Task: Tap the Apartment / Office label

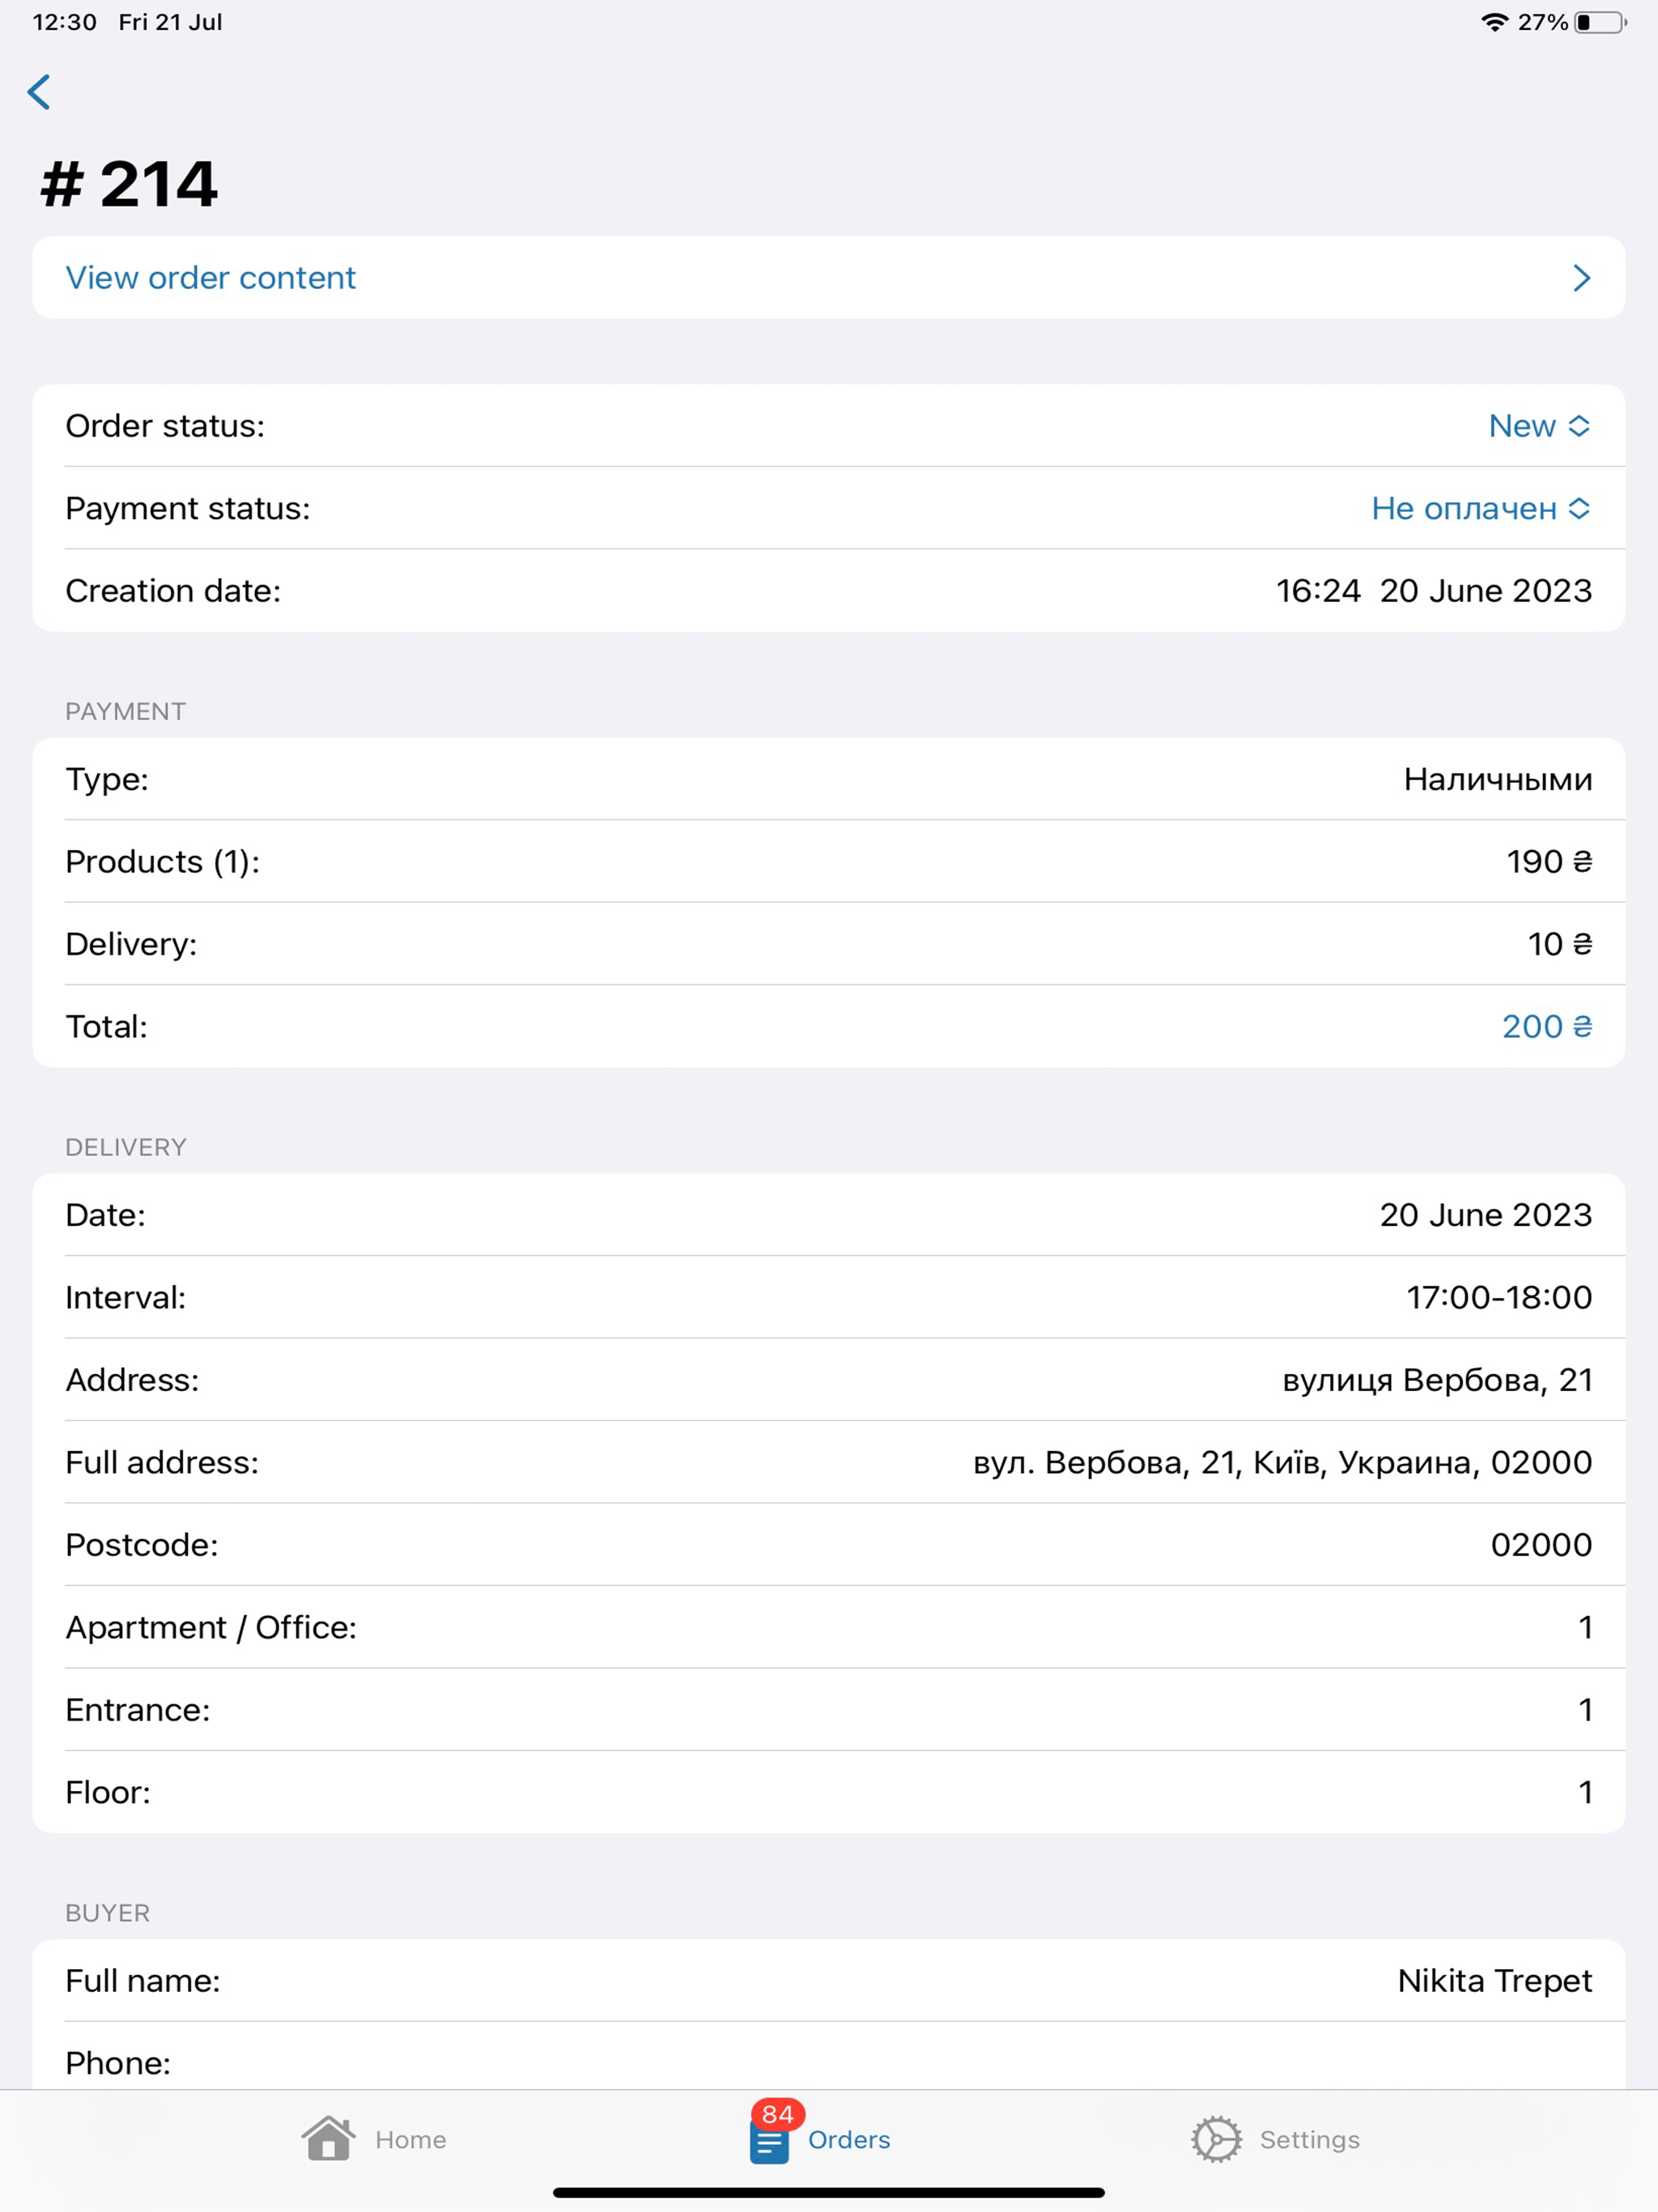Action: click(x=211, y=1627)
